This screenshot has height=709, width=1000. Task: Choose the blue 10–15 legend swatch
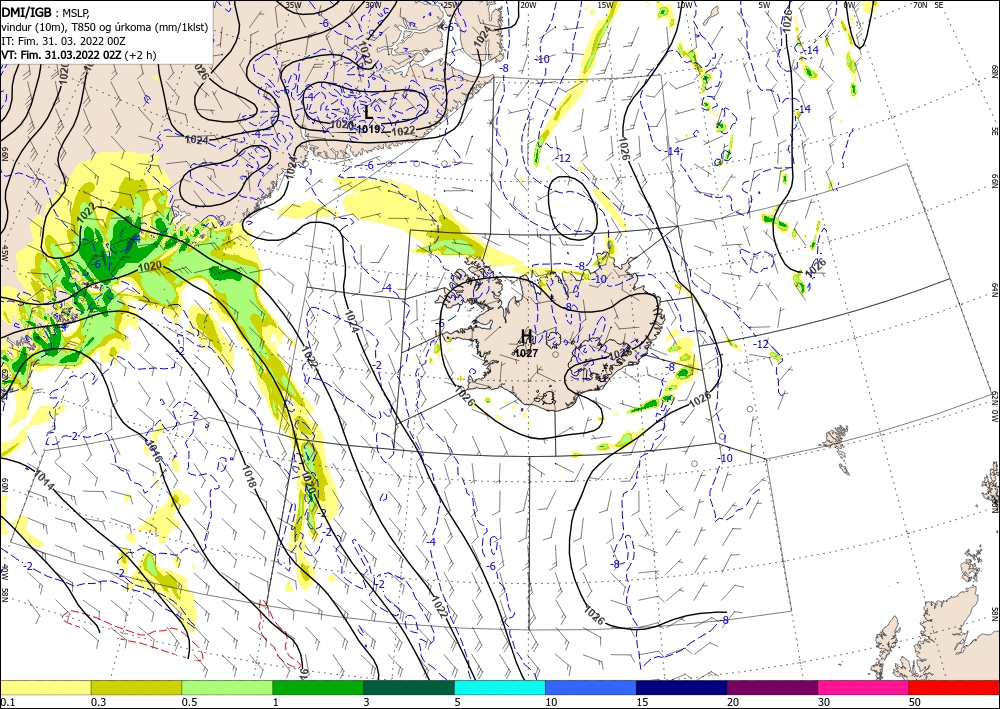[591, 687]
